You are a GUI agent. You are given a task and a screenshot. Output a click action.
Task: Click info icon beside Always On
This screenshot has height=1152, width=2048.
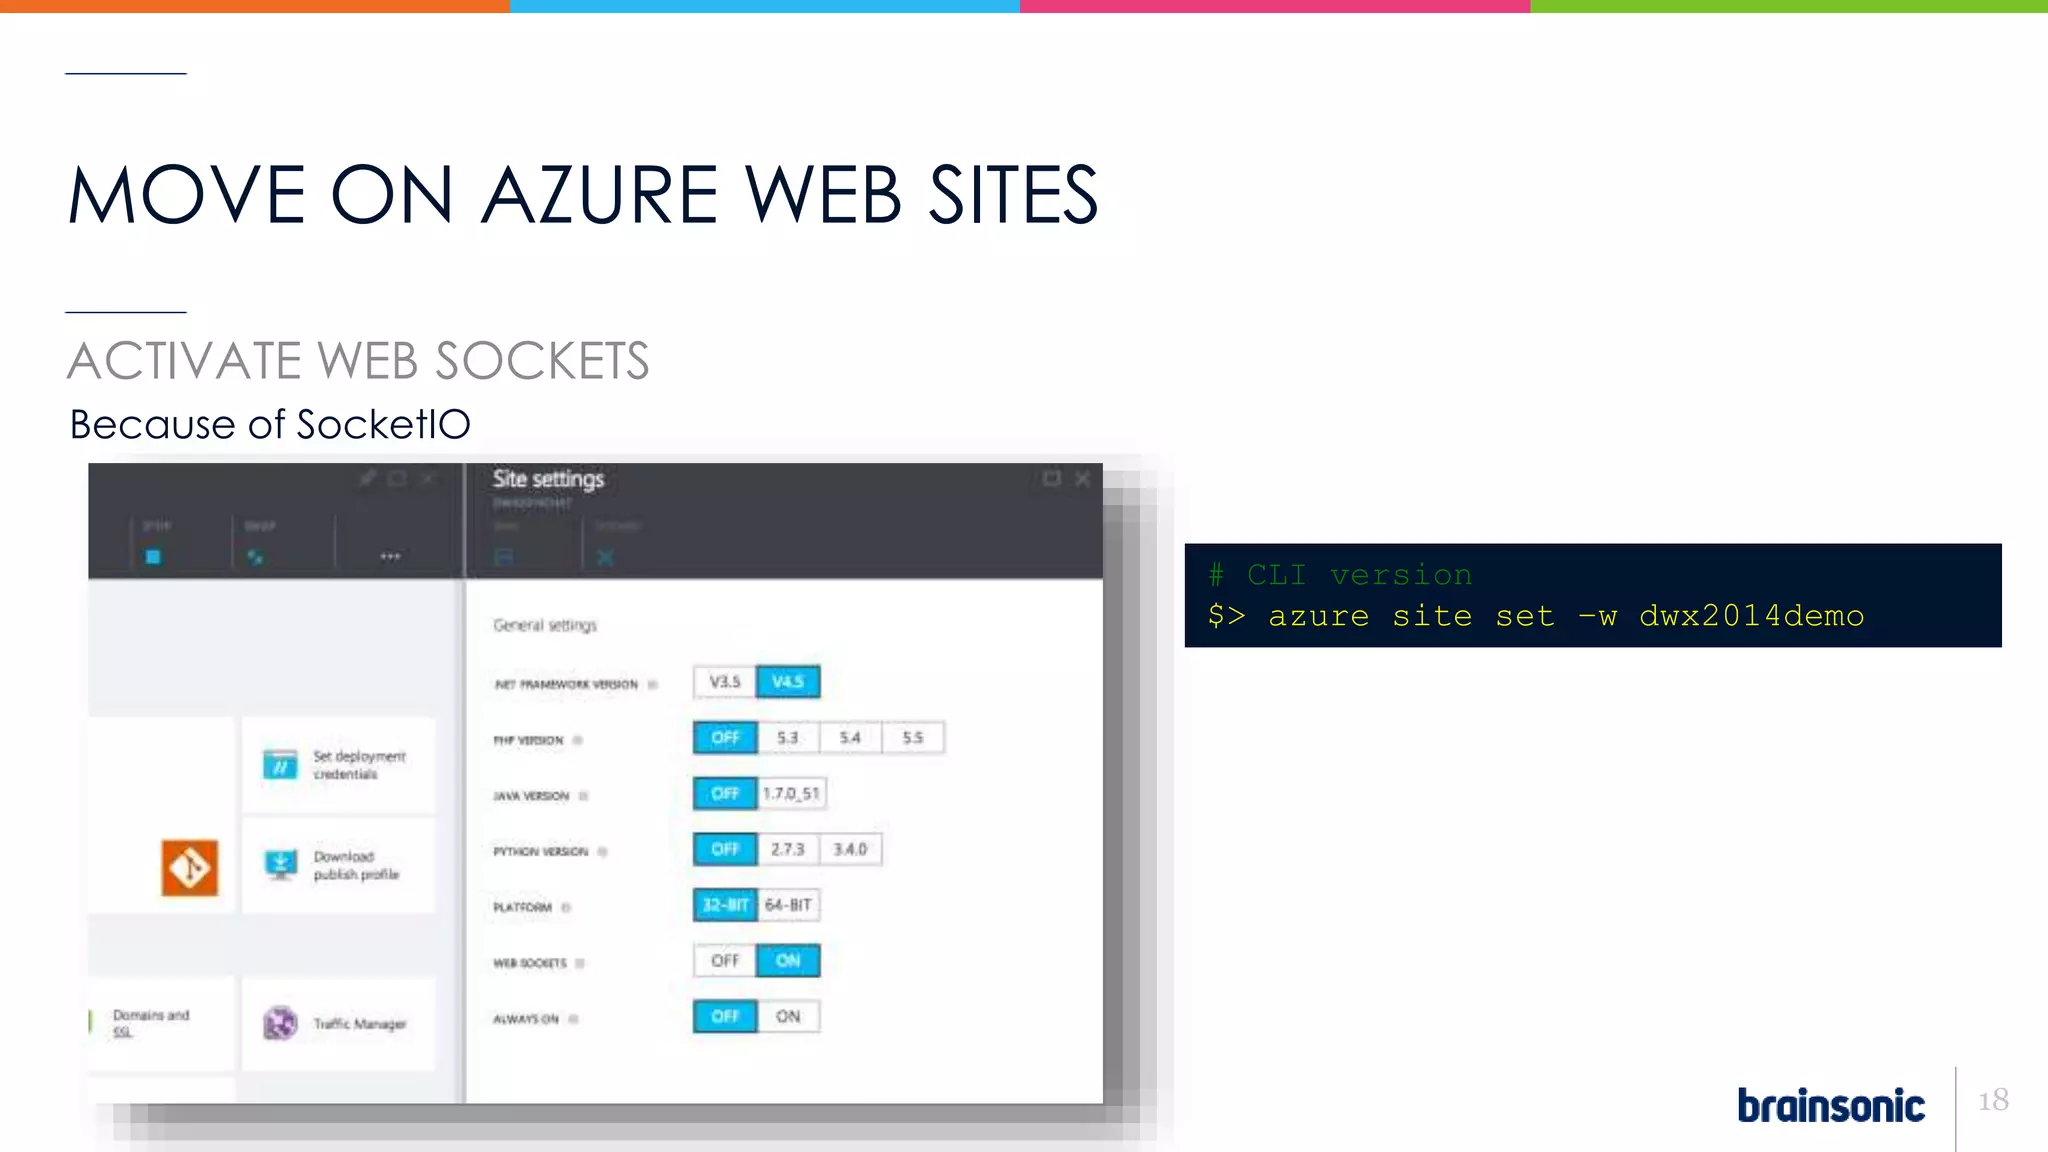tap(573, 1020)
